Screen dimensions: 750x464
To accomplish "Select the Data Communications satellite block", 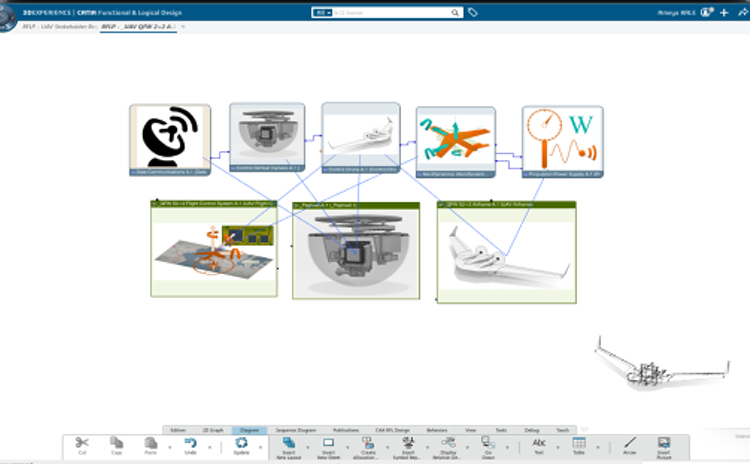I will [x=169, y=138].
